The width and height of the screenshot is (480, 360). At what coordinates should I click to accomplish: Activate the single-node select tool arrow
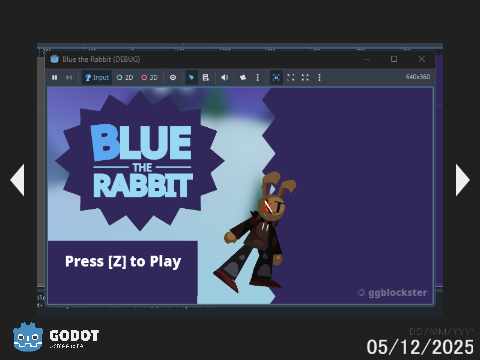[x=191, y=78]
